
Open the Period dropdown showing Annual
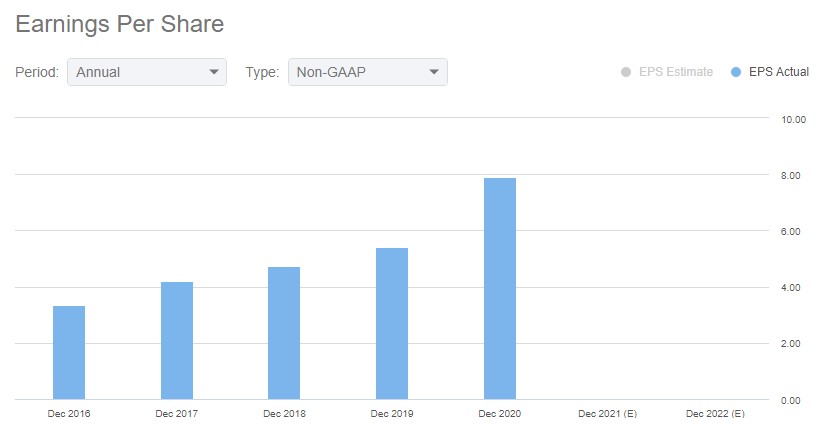tap(147, 72)
